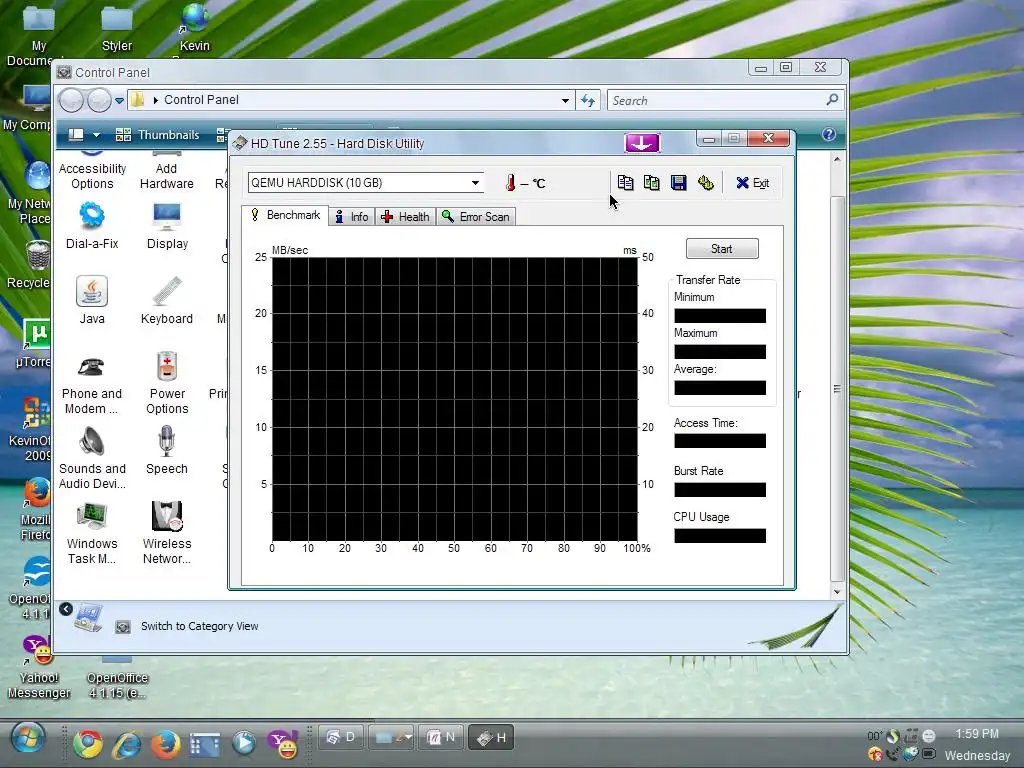Open the QEMU HARDDISK drive dropdown
This screenshot has width=1024, height=768.
(x=475, y=183)
